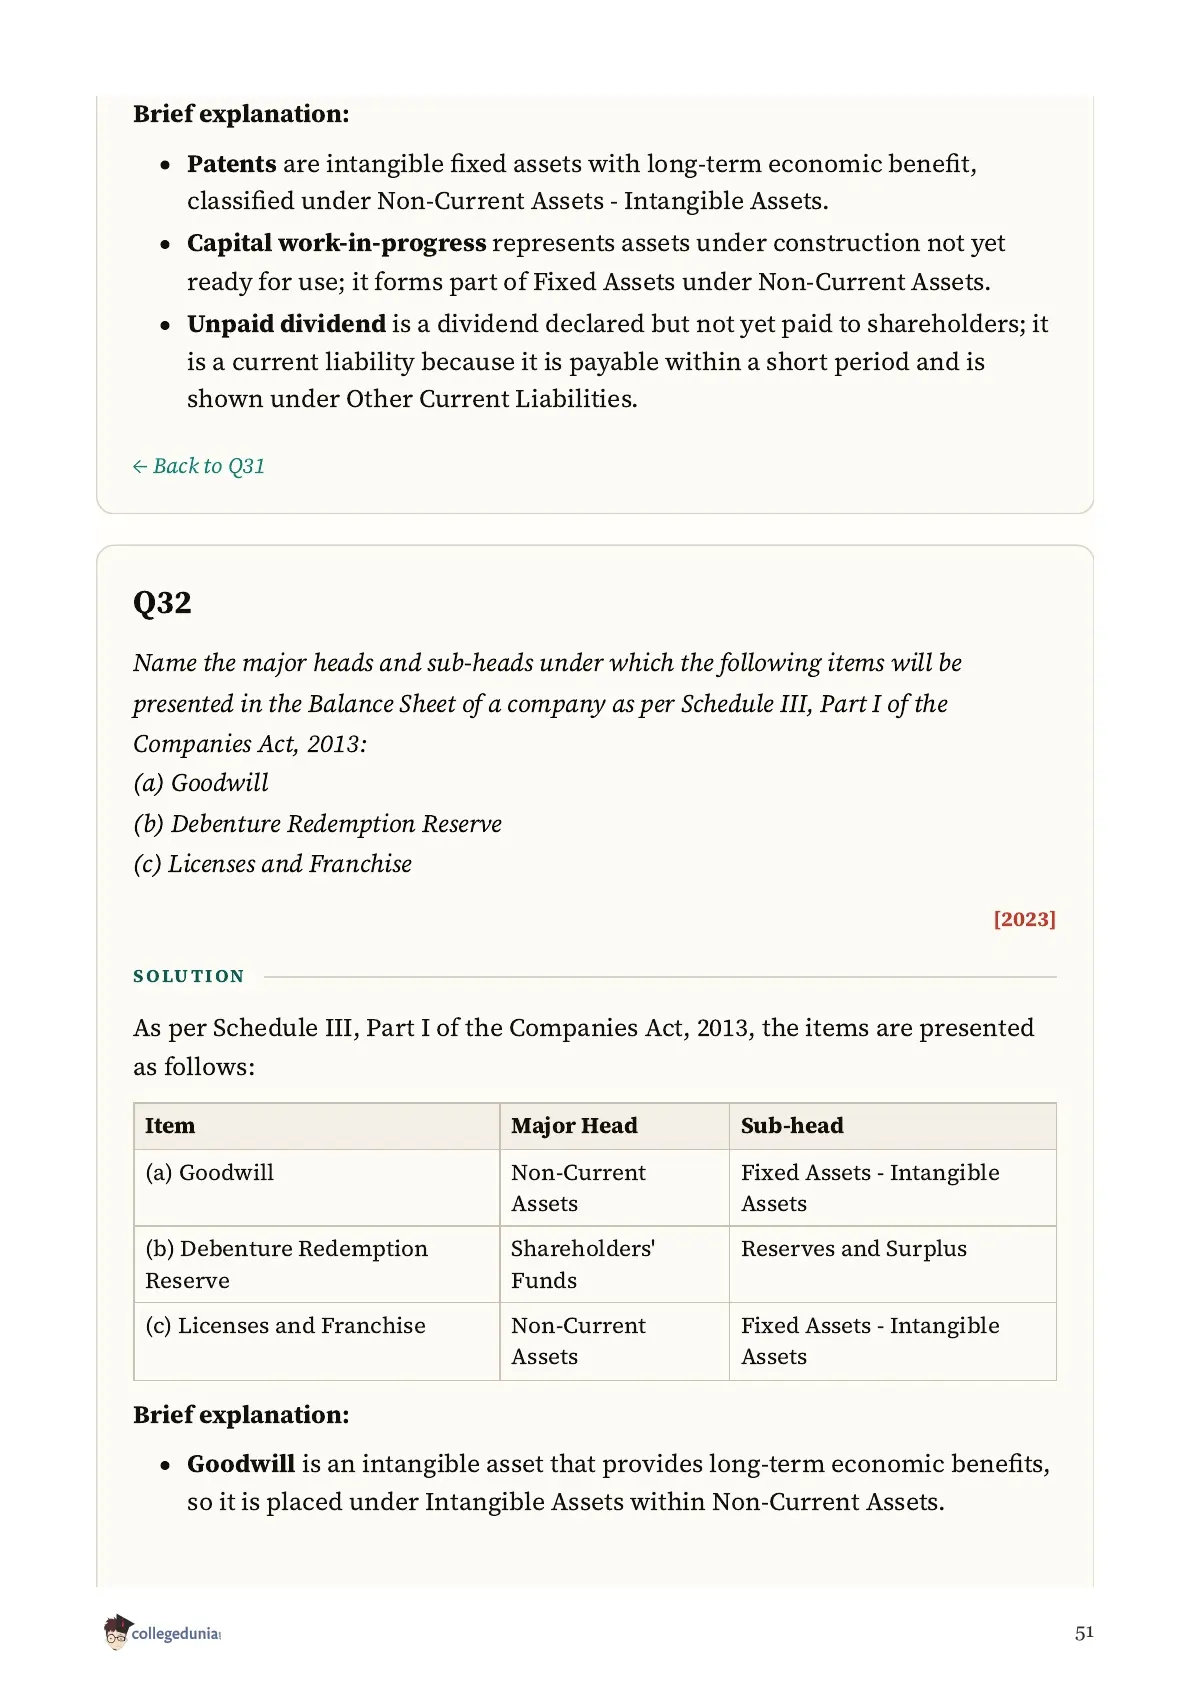Select the Q32 heading
1190x1684 pixels.
click(162, 603)
